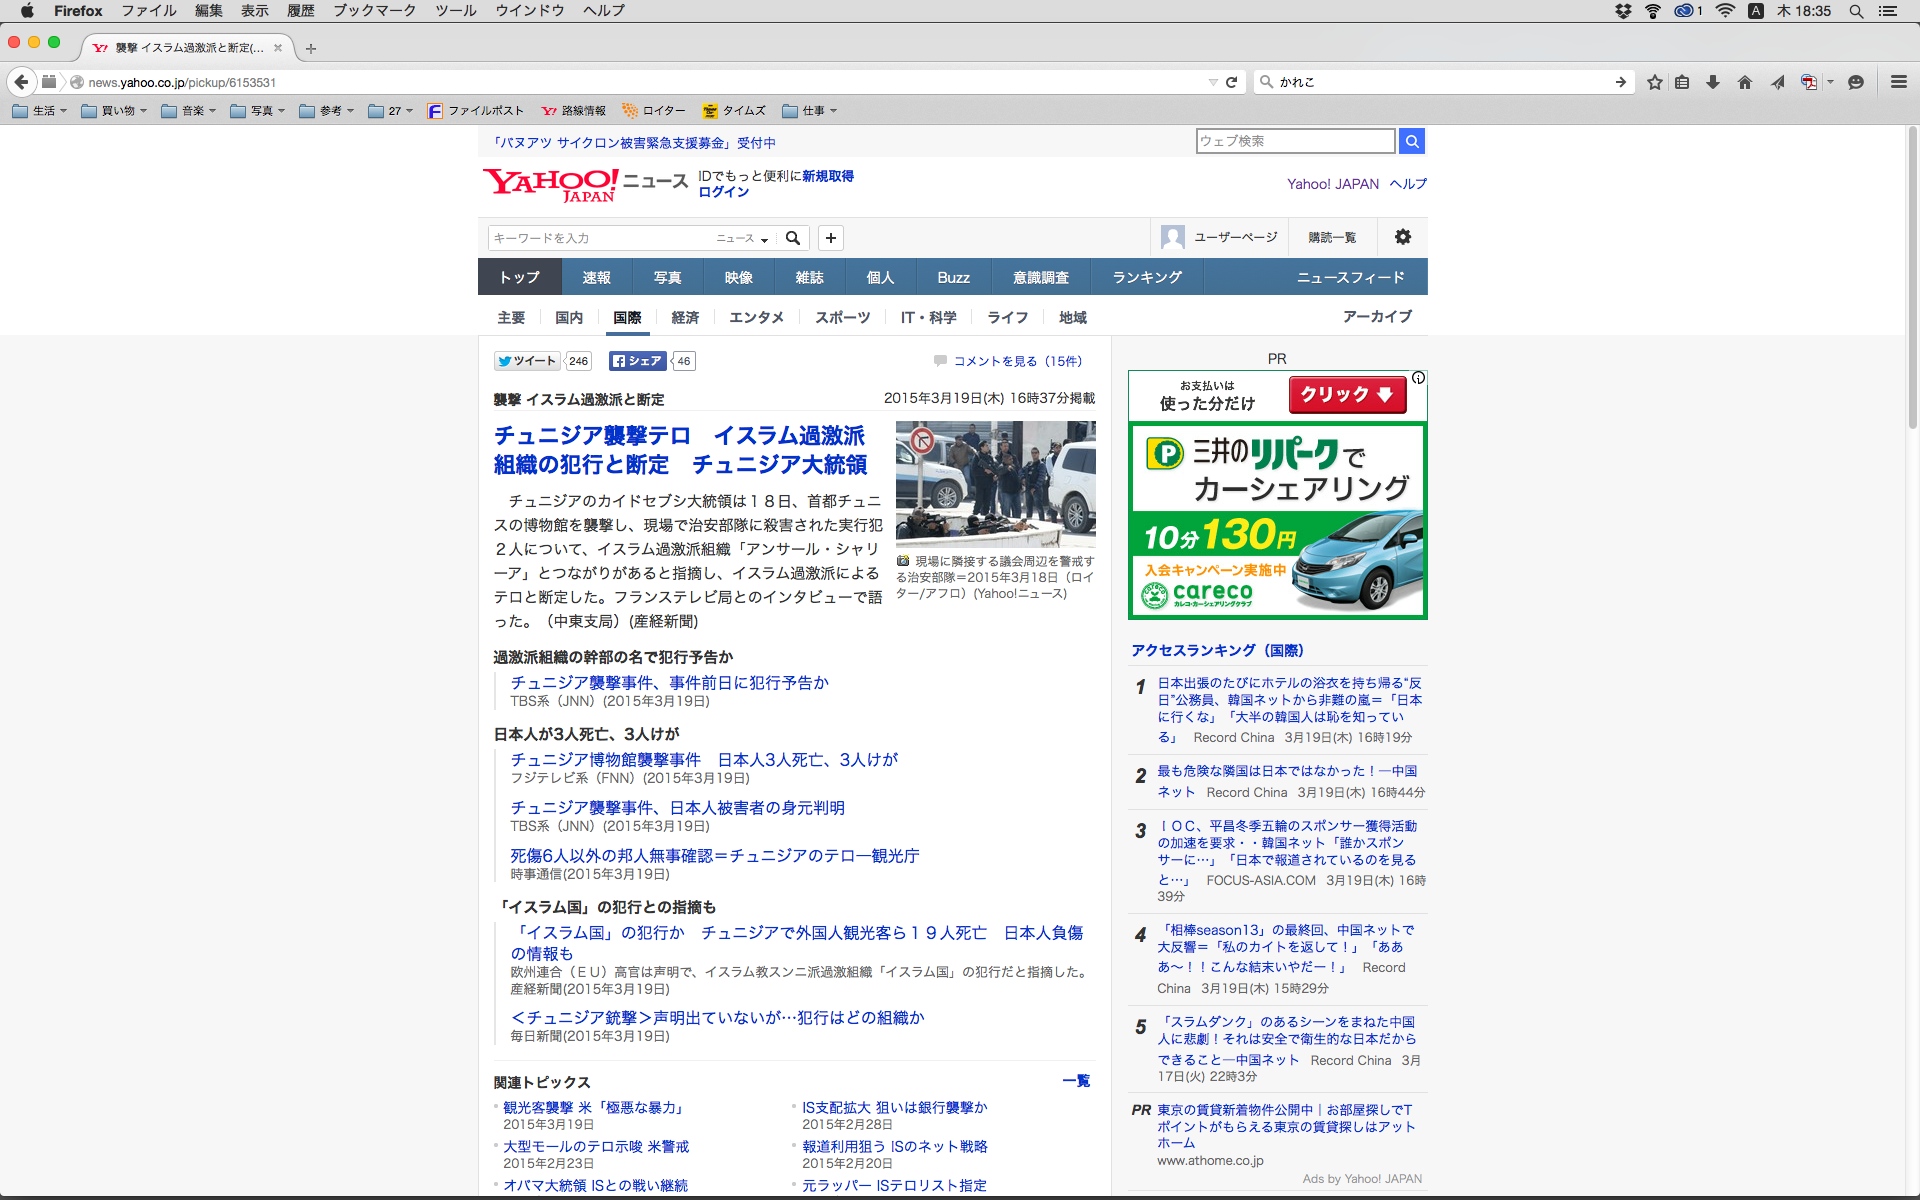Open the 買い物 bookmarks folder dropdown
This screenshot has height=1200, width=1920.
point(114,111)
